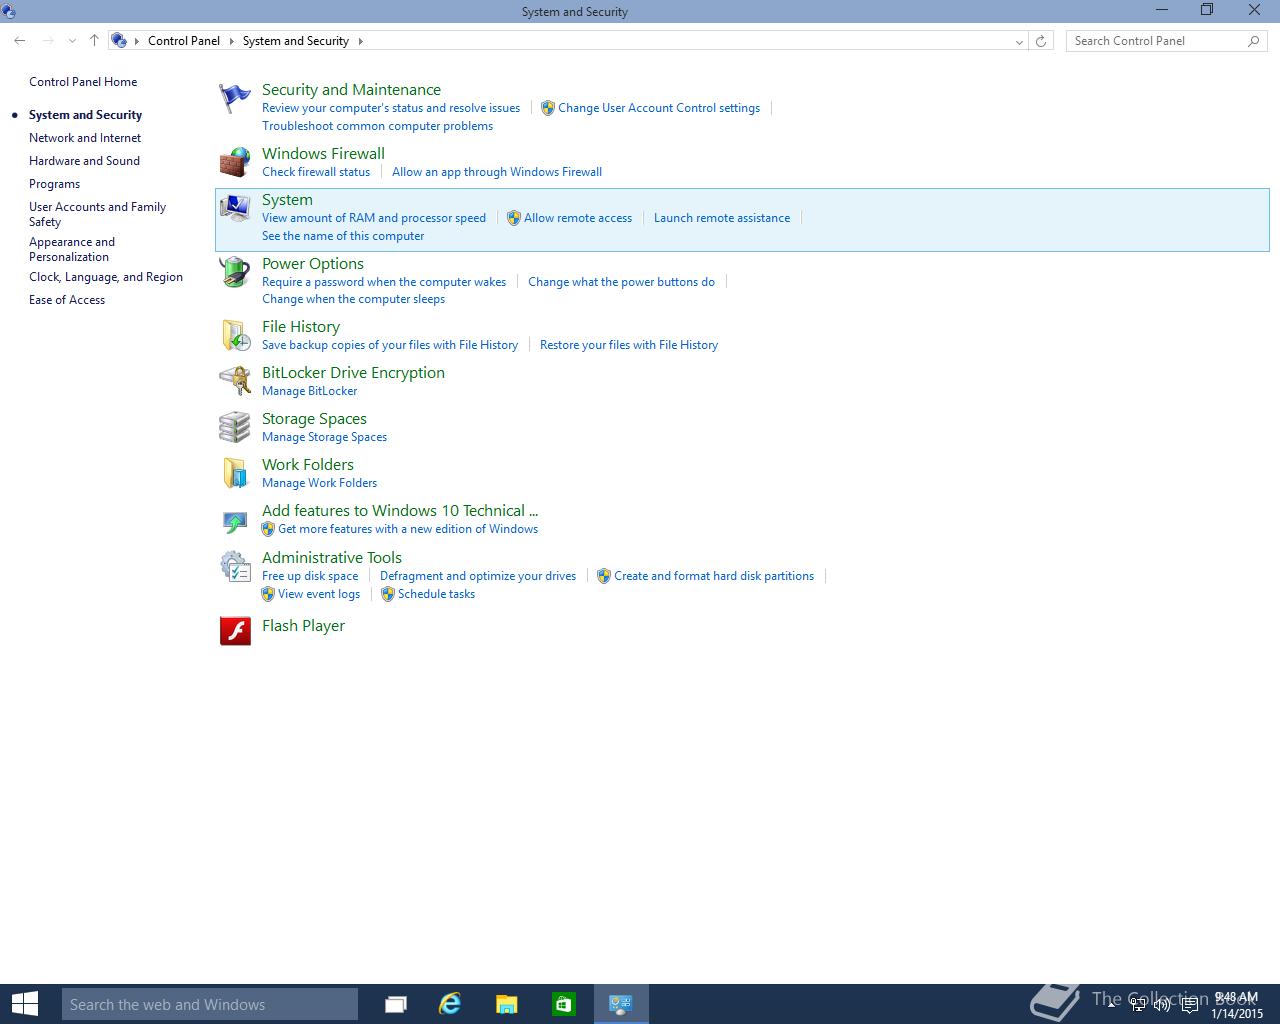The height and width of the screenshot is (1024, 1280).
Task: Open the recent locations dropdown arrow
Action: [72, 41]
